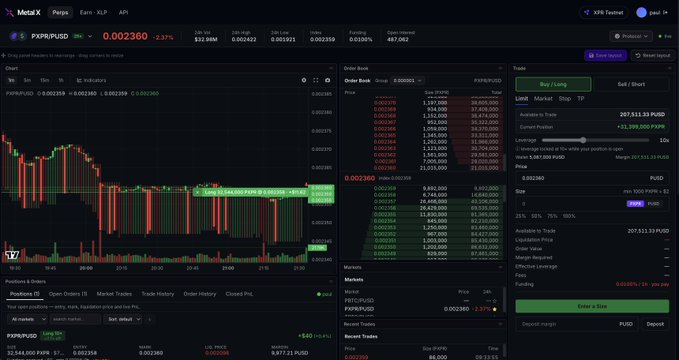Viewport: 679px width, 360px height.
Task: Open the Earn · XLP navigation tab
Action: [94, 13]
